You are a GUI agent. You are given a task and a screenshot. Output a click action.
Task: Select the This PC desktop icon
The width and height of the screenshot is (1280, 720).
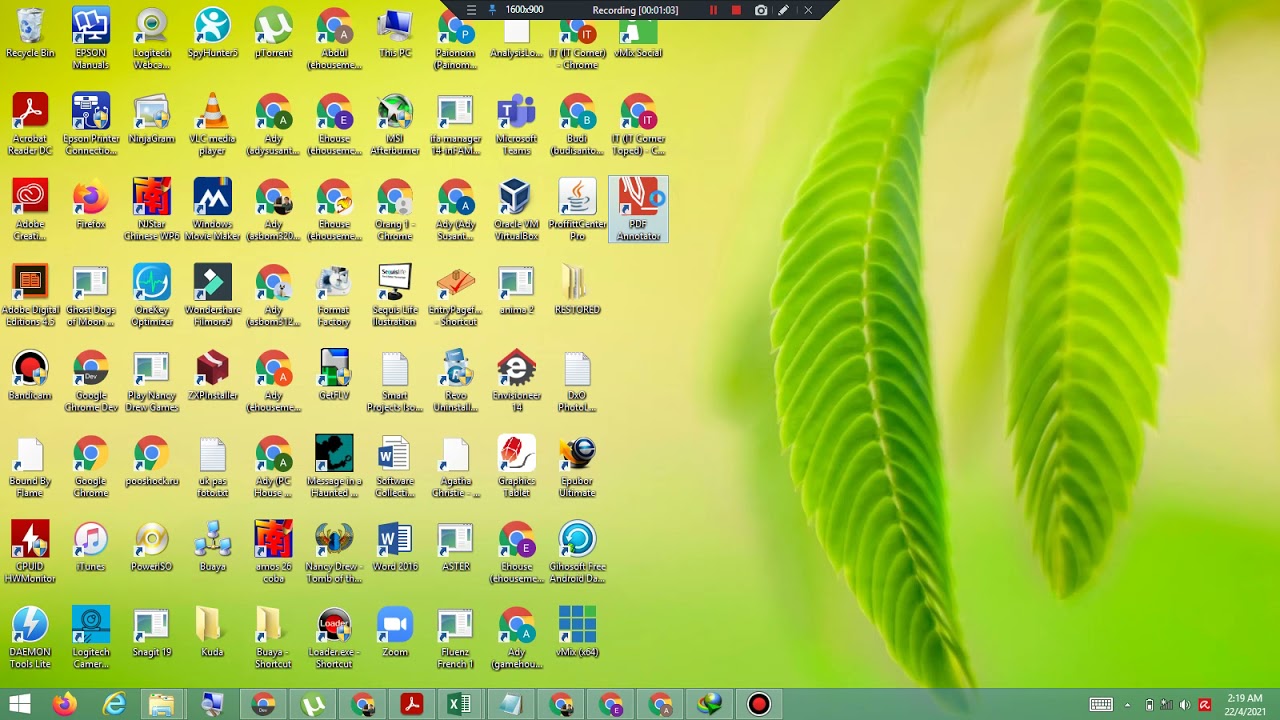395,33
